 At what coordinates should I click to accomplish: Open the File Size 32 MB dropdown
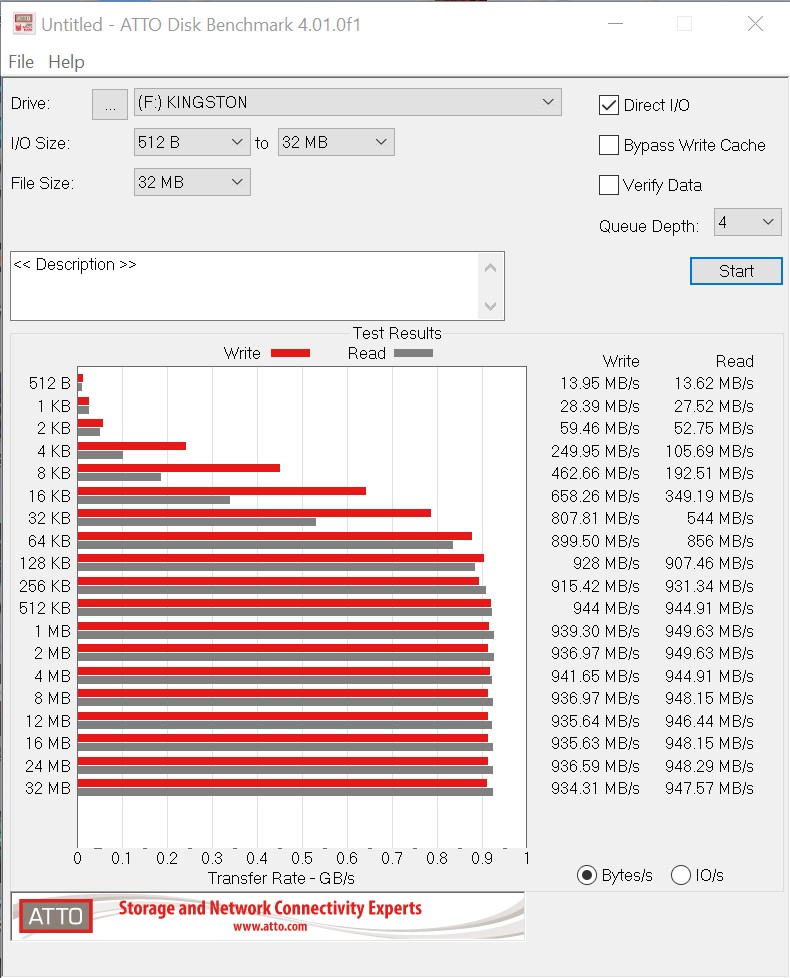pyautogui.click(x=192, y=182)
